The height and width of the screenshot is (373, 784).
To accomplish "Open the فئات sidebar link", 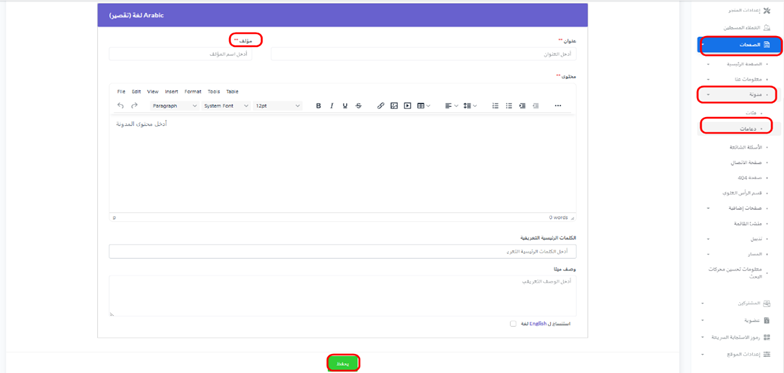I will point(751,113).
